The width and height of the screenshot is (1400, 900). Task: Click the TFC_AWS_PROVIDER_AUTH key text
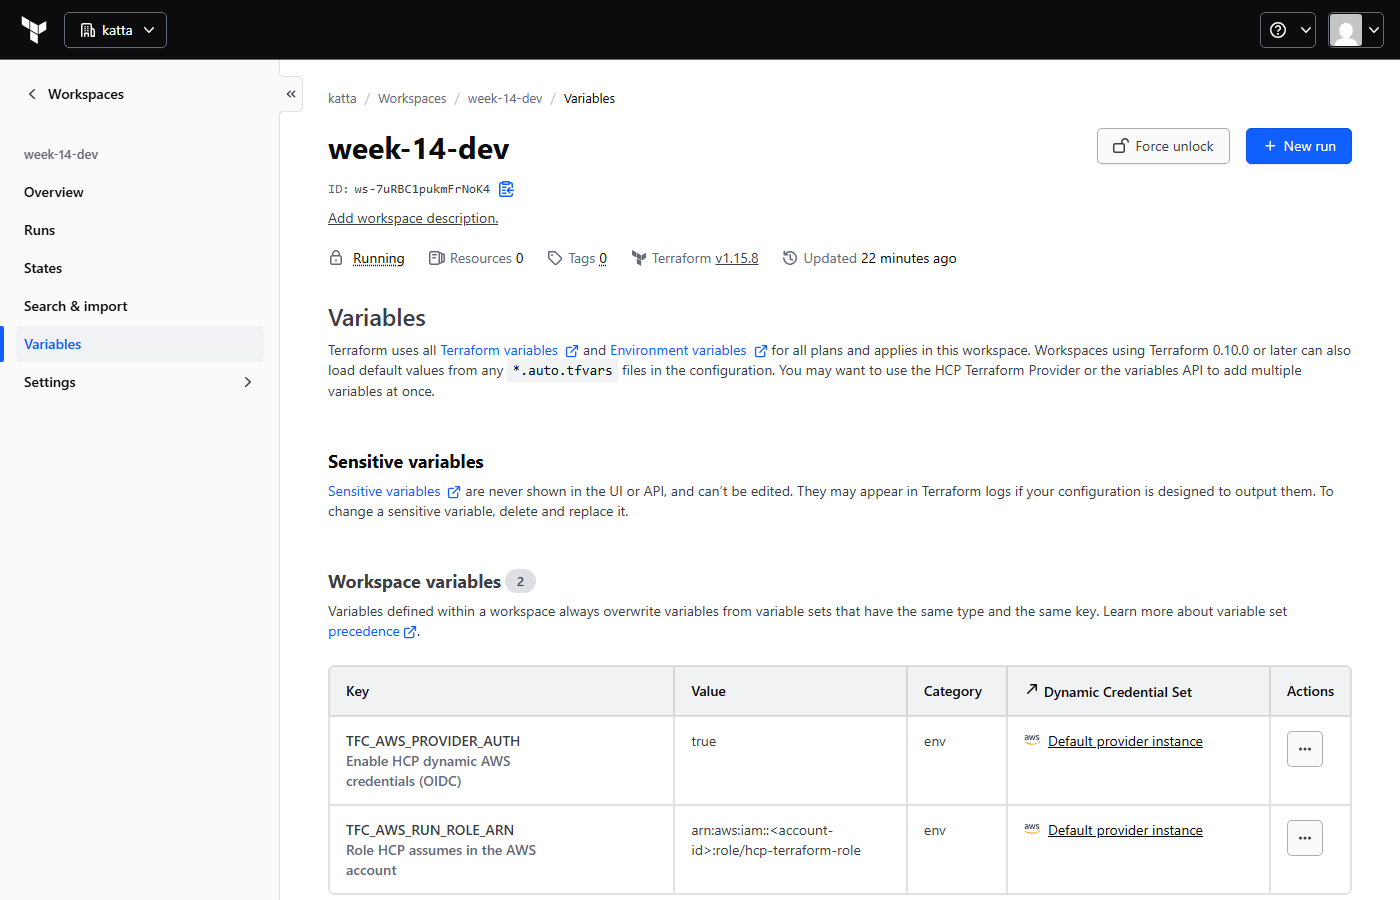433,741
